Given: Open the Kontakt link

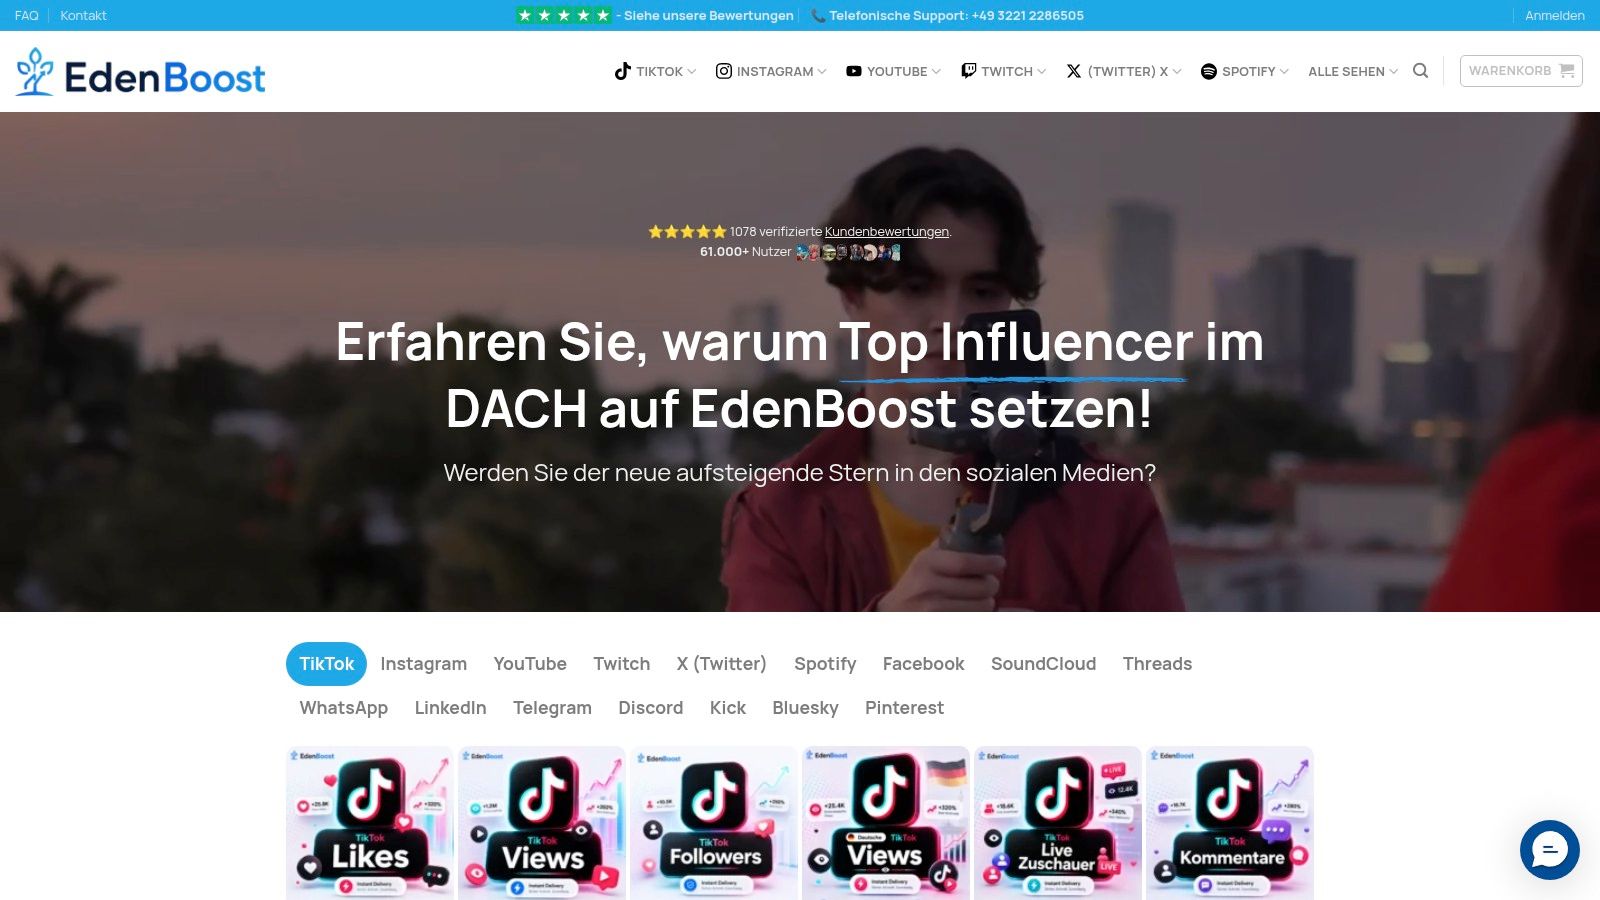Looking at the screenshot, I should coord(83,15).
